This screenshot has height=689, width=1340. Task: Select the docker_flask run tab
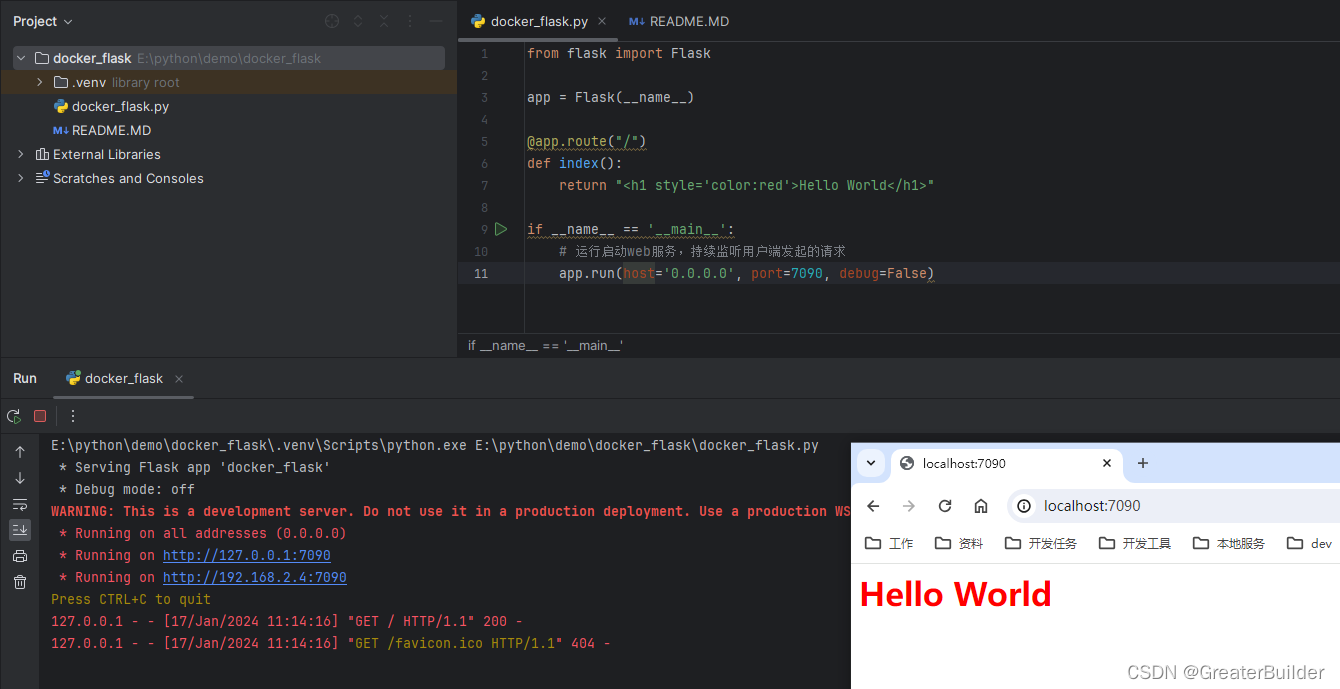click(122, 378)
